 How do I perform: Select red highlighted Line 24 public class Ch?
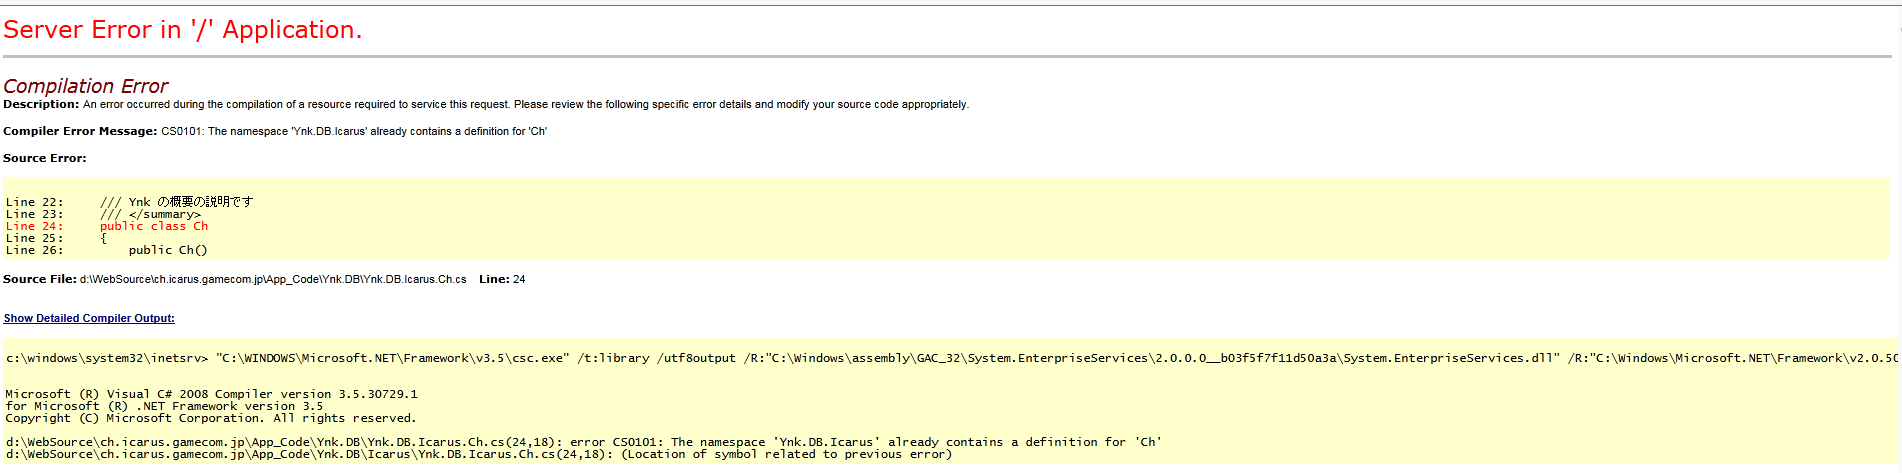click(x=107, y=226)
